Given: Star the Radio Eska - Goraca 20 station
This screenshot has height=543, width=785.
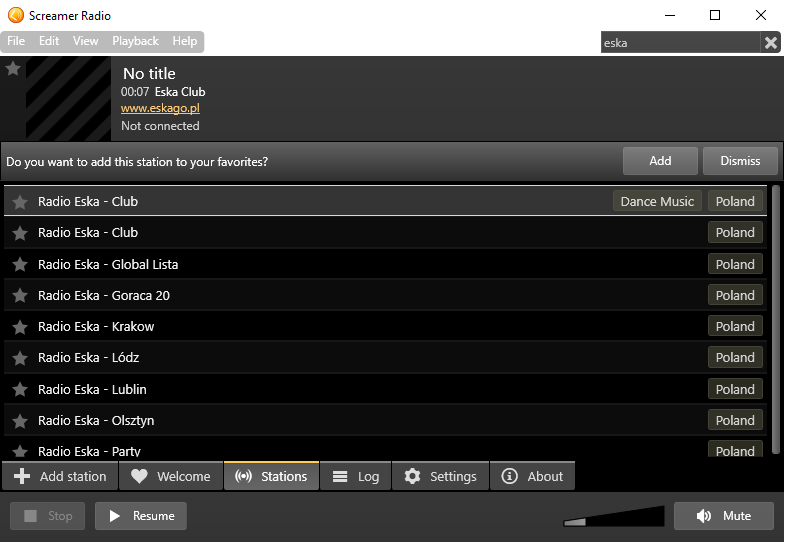Looking at the screenshot, I should coord(20,296).
